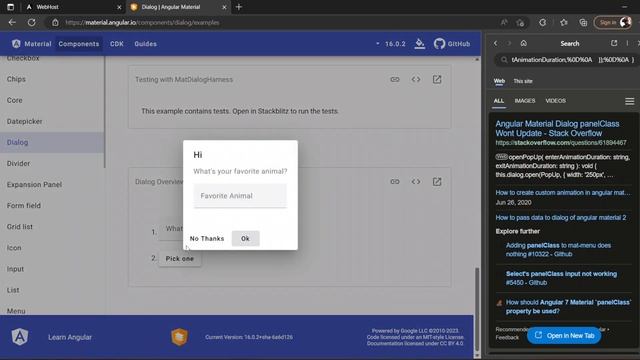Screen dimensions: 640x360
Task: Select List in the sidebar
Action: [x=52, y=290]
